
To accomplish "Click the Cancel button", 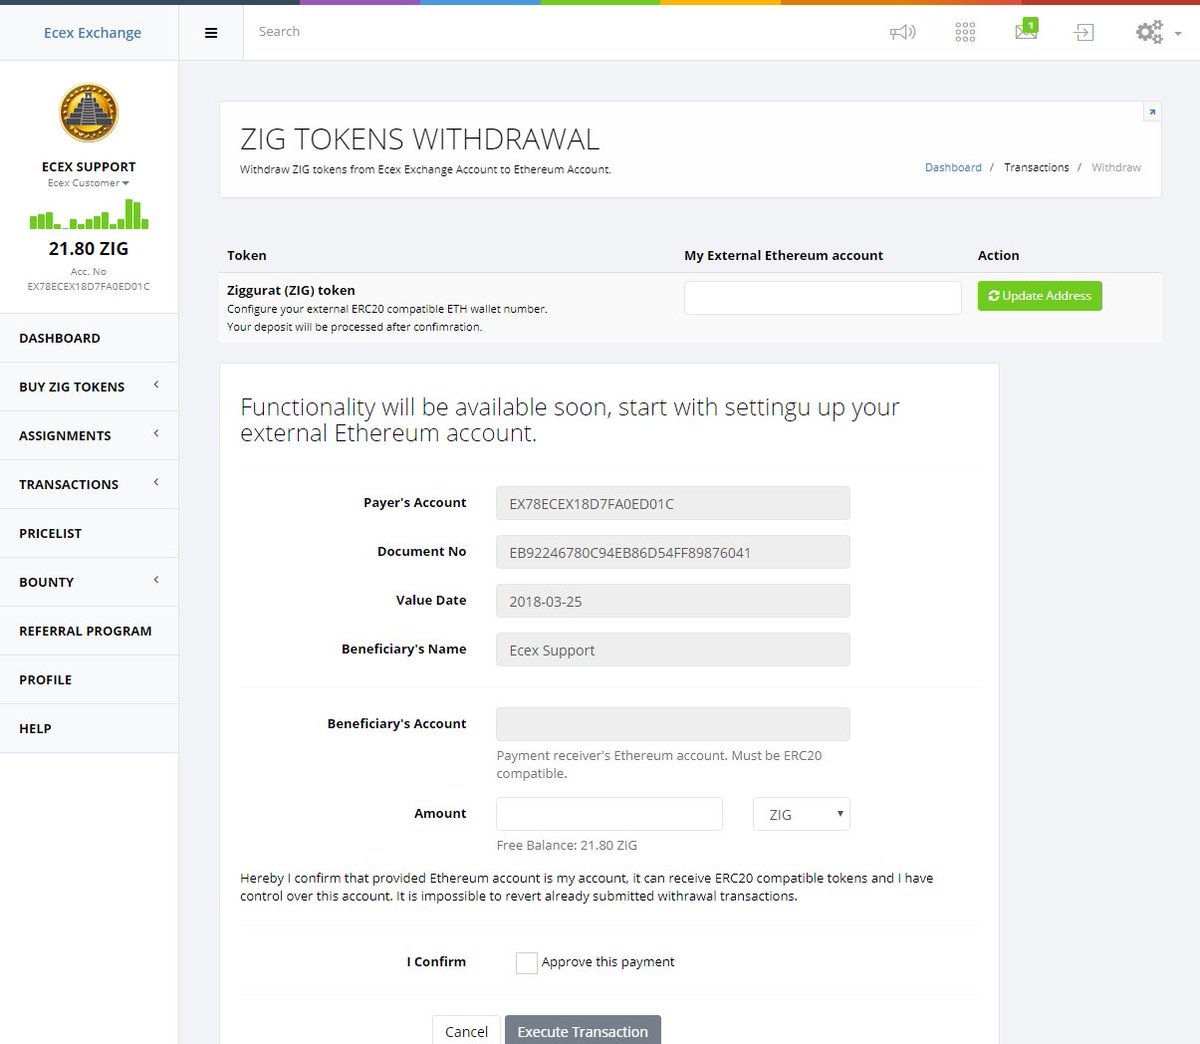I will click(x=466, y=1031).
